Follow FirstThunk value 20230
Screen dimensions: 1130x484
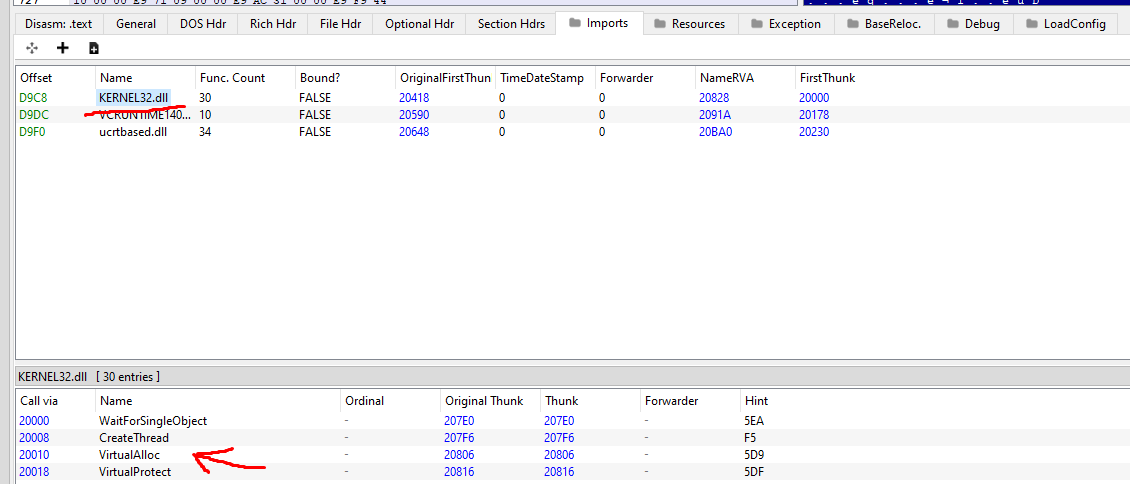tap(814, 132)
